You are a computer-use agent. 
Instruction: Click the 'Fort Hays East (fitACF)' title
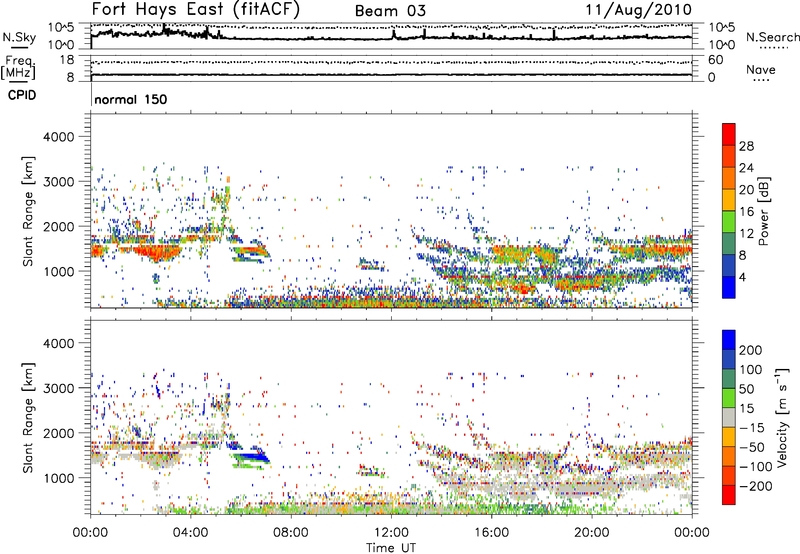(x=195, y=9)
